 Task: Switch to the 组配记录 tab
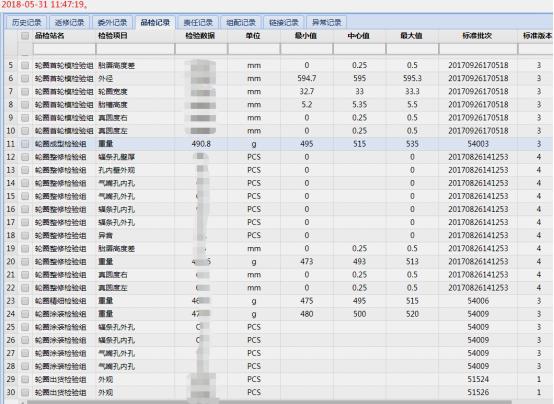(241, 23)
